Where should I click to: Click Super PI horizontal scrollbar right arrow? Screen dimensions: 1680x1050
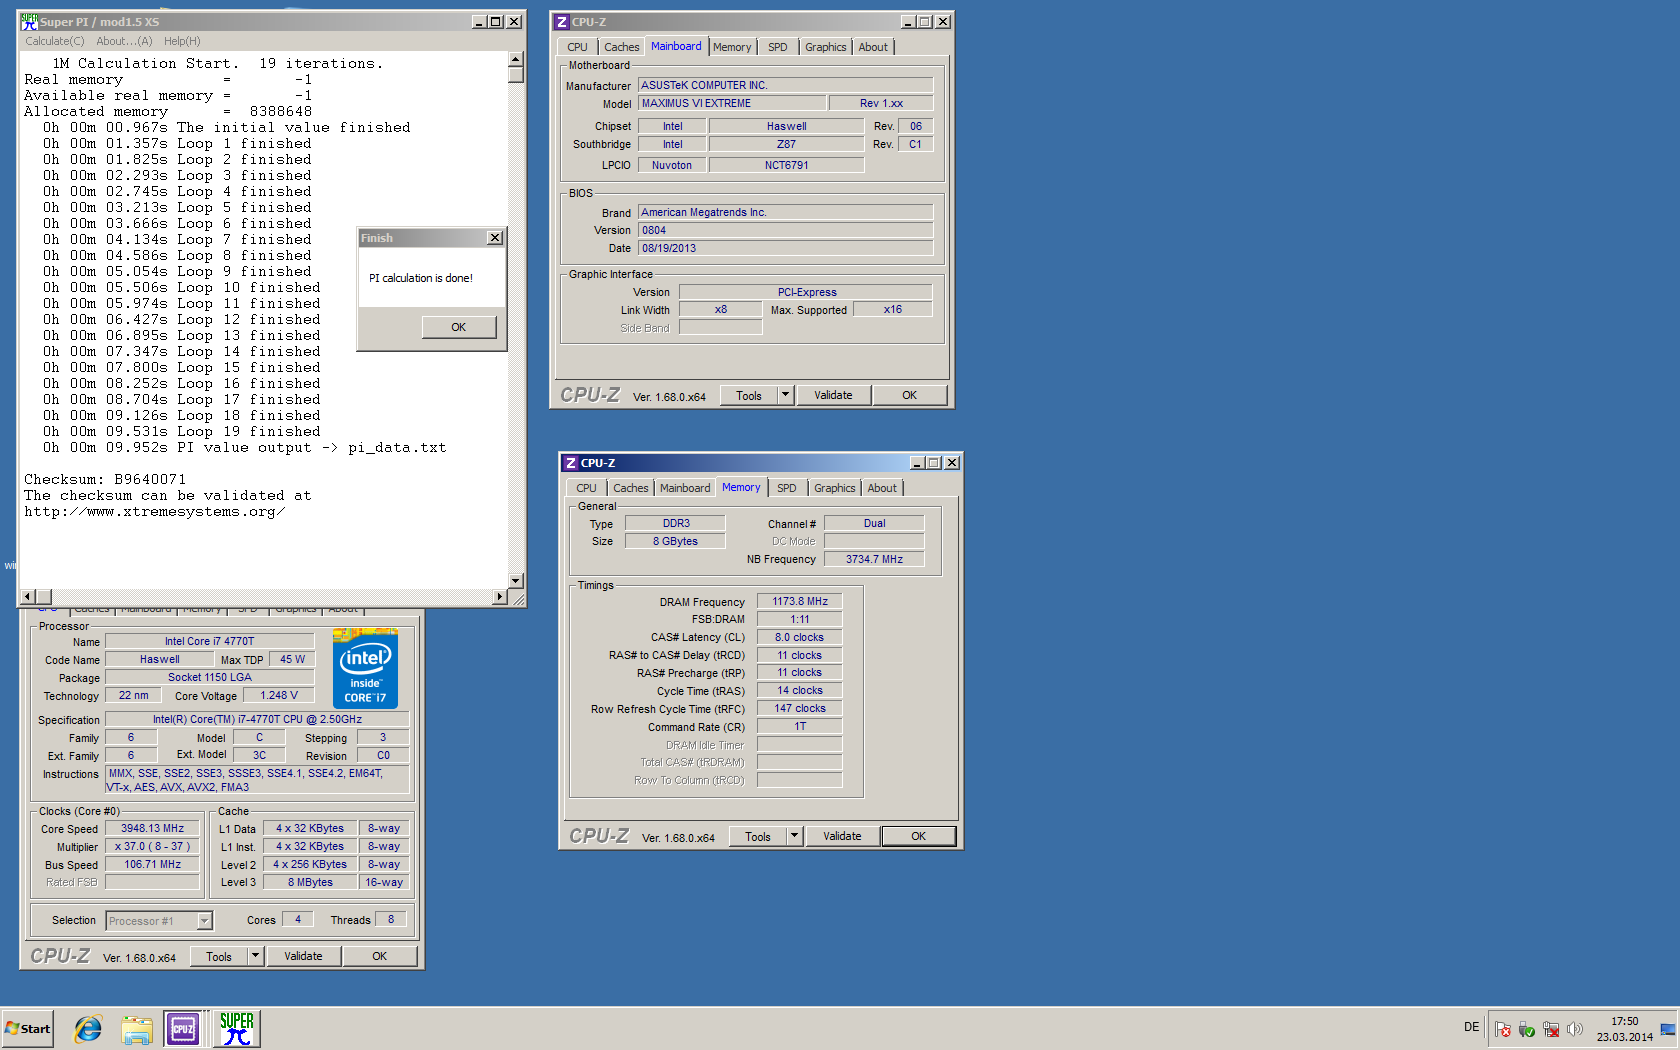(x=500, y=597)
